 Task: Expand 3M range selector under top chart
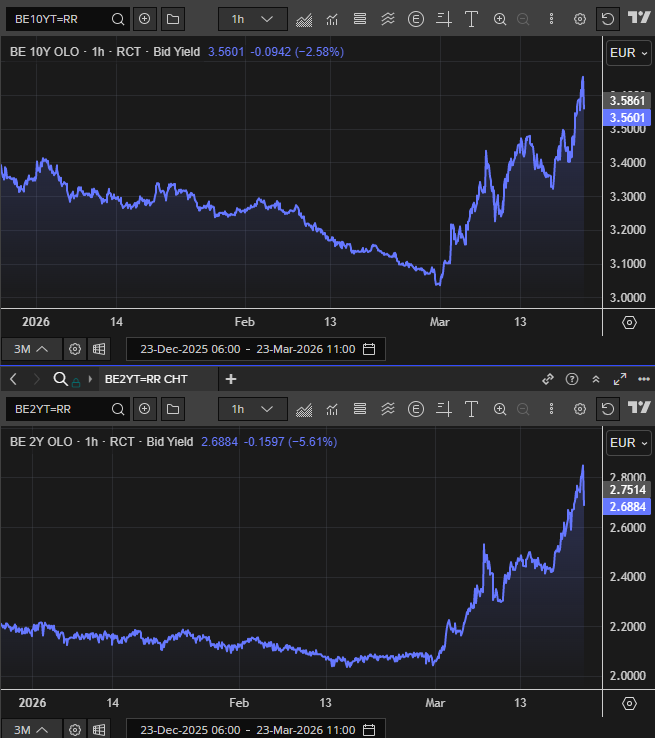point(31,349)
